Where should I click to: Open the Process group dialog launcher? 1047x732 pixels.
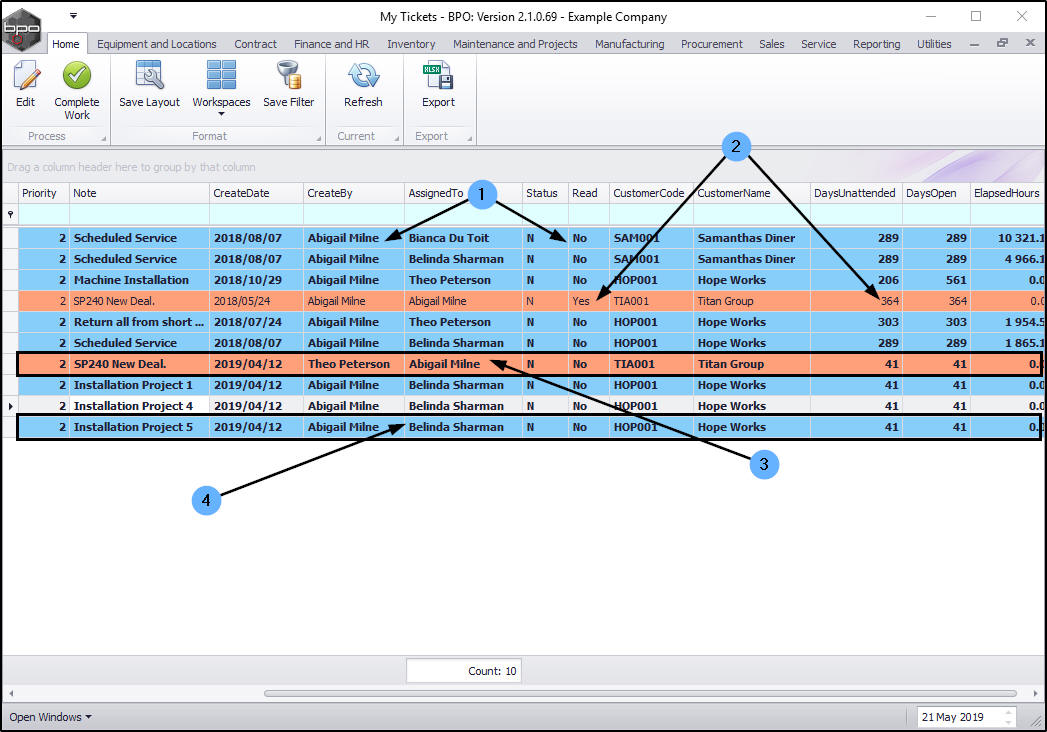coord(103,138)
